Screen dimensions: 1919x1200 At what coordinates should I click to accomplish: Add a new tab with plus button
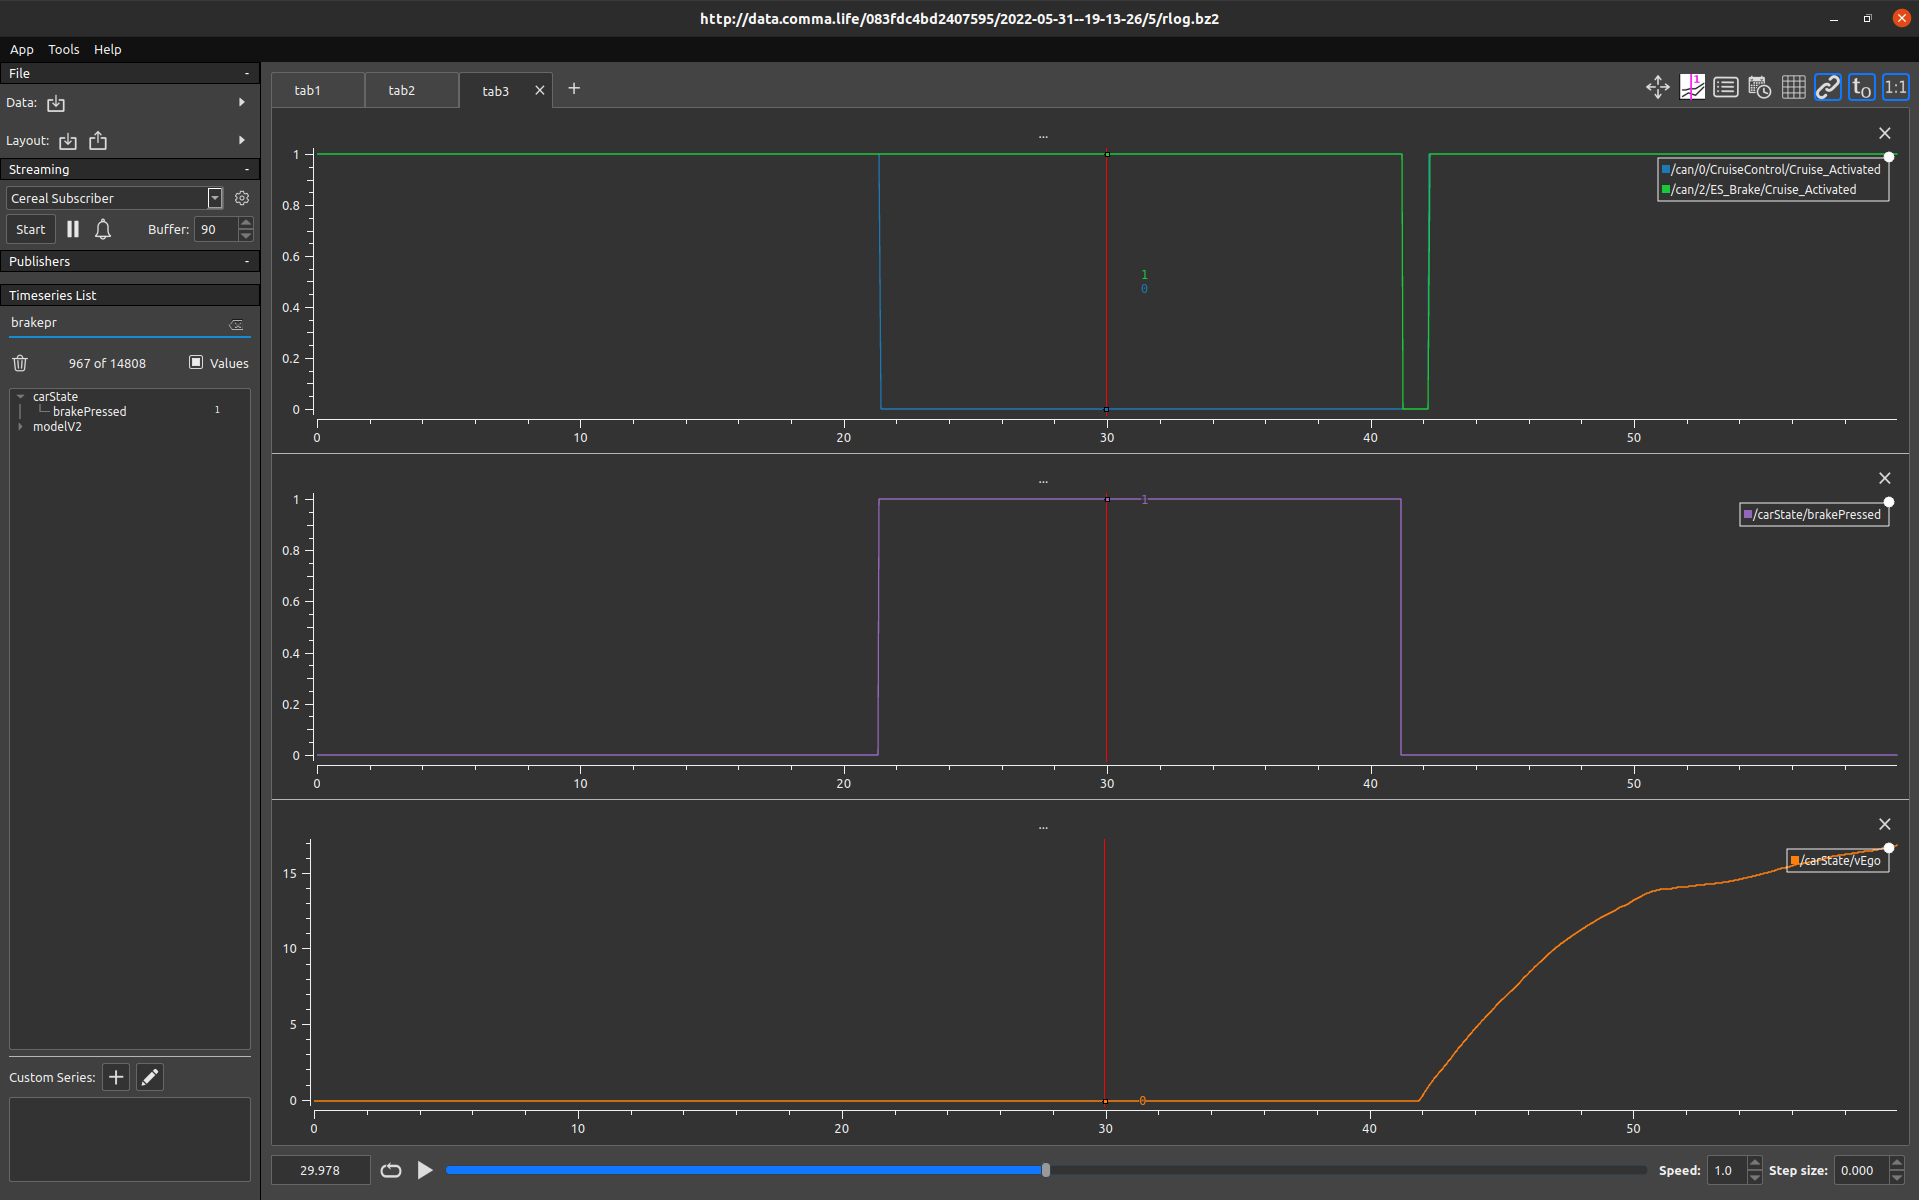click(x=574, y=89)
